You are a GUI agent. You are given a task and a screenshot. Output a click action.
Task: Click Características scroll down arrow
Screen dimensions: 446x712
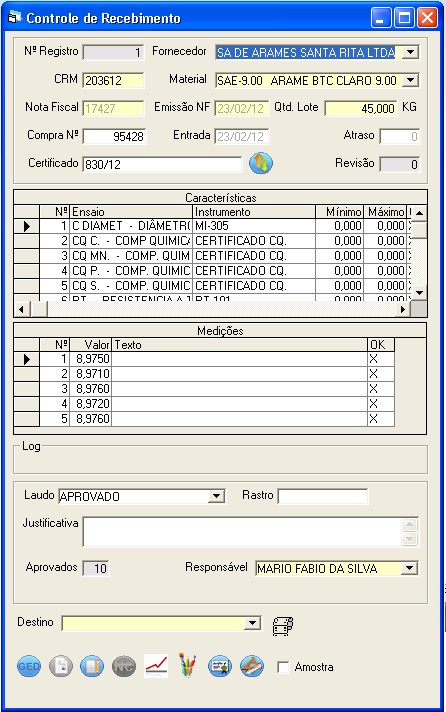click(x=419, y=293)
